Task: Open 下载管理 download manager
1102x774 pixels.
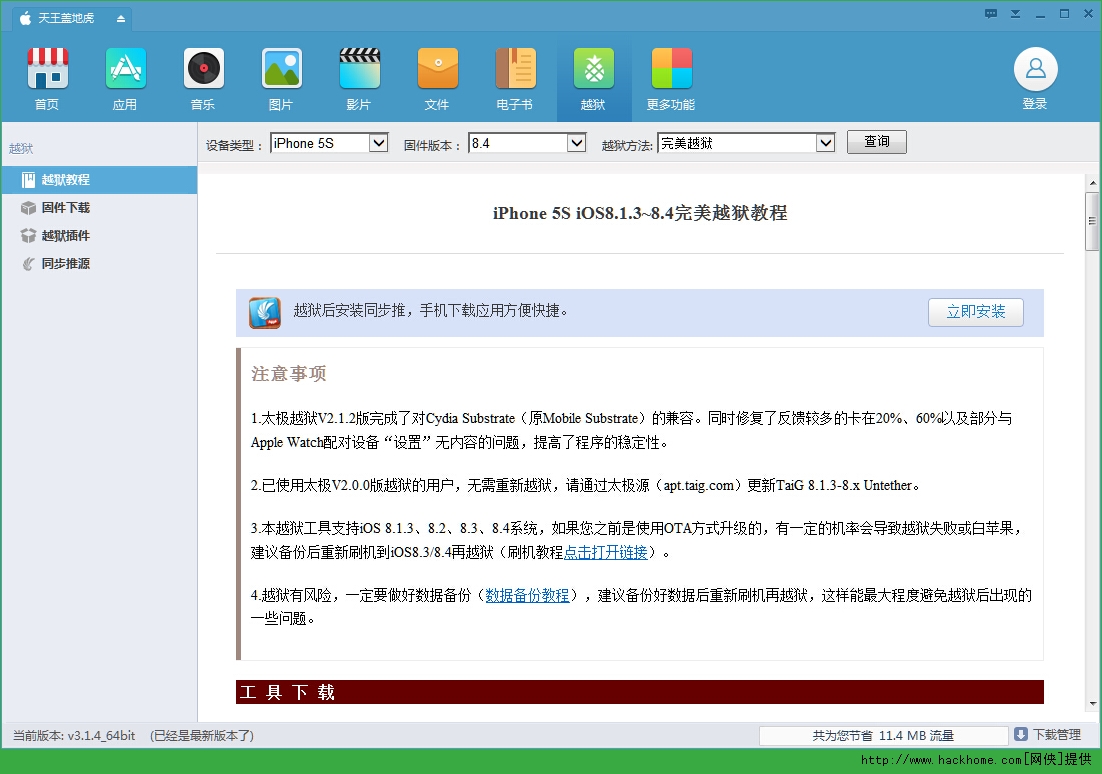Action: pyautogui.click(x=1048, y=735)
